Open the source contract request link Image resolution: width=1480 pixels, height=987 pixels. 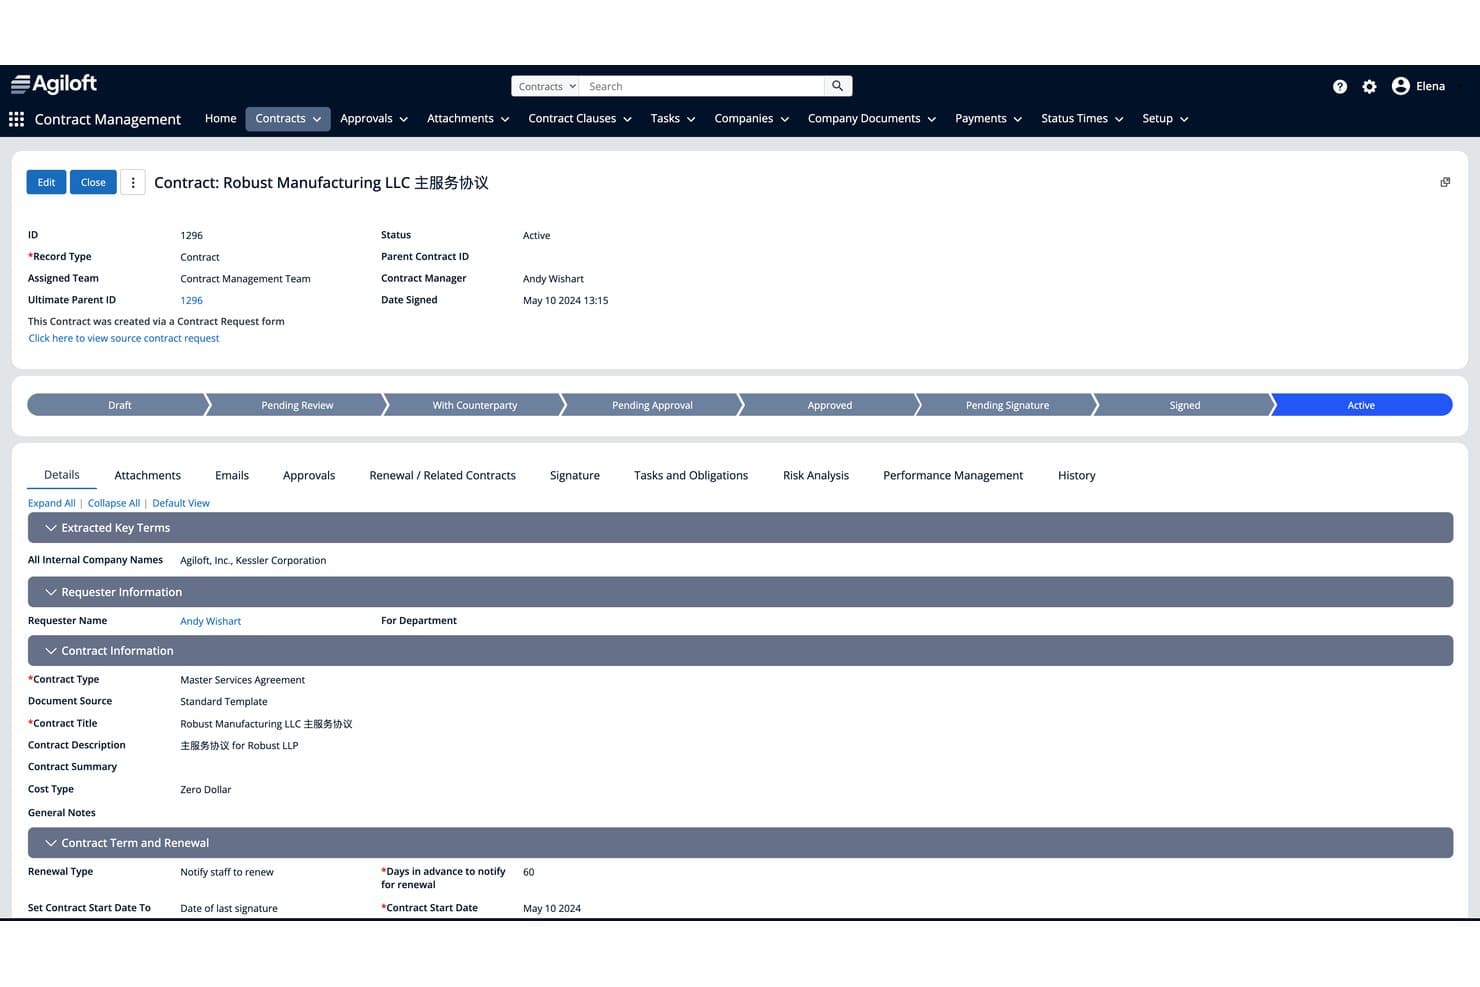point(124,339)
